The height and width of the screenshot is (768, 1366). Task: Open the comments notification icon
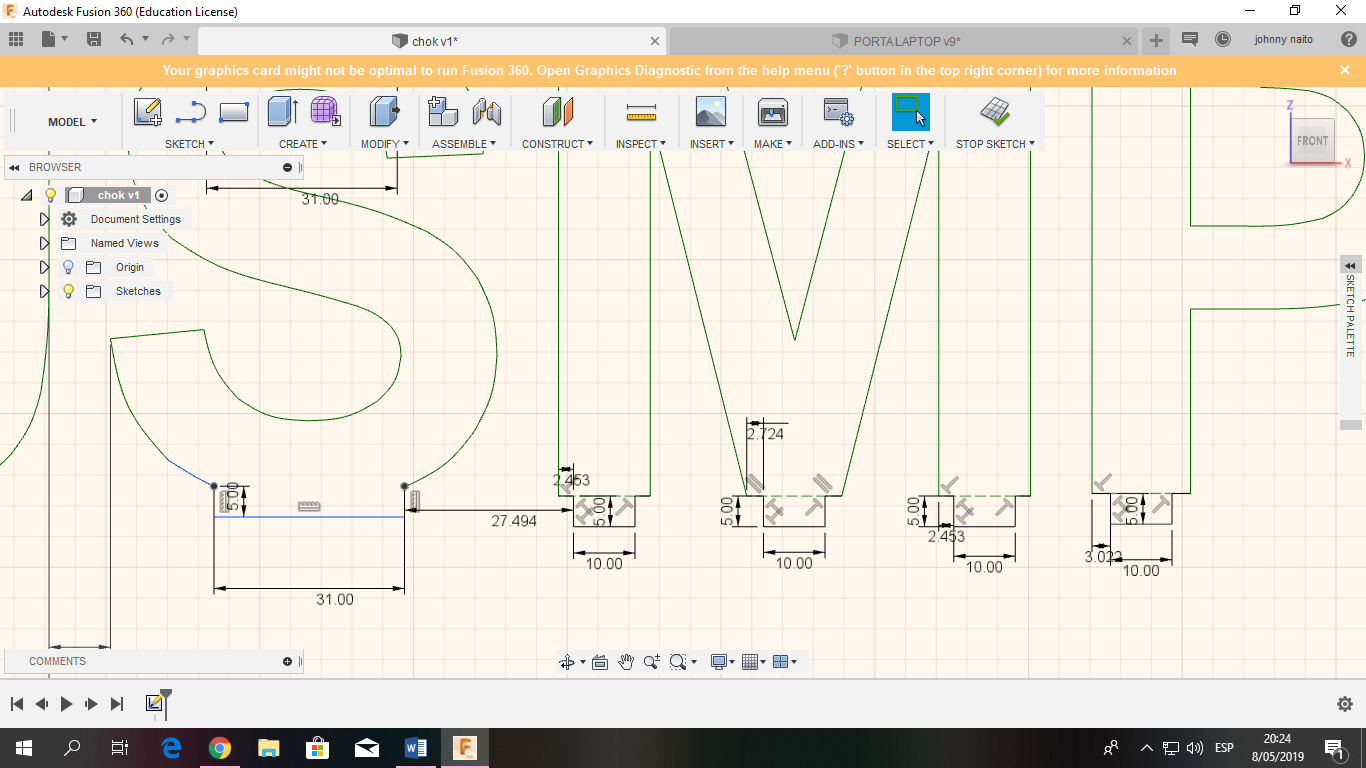[x=1190, y=39]
